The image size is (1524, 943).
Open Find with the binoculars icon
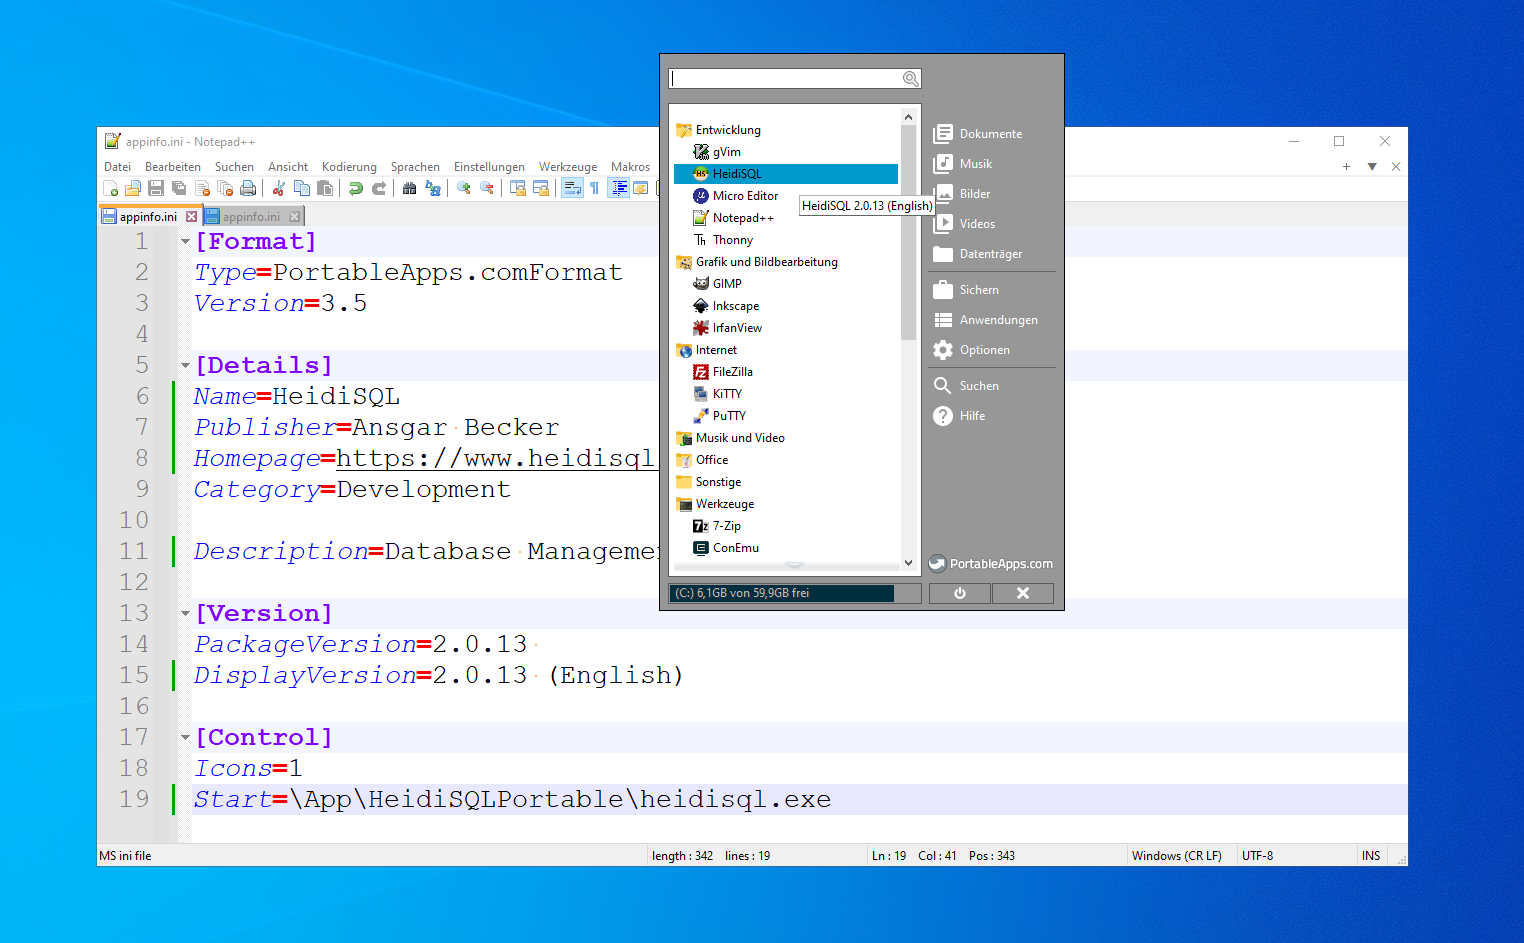[410, 188]
